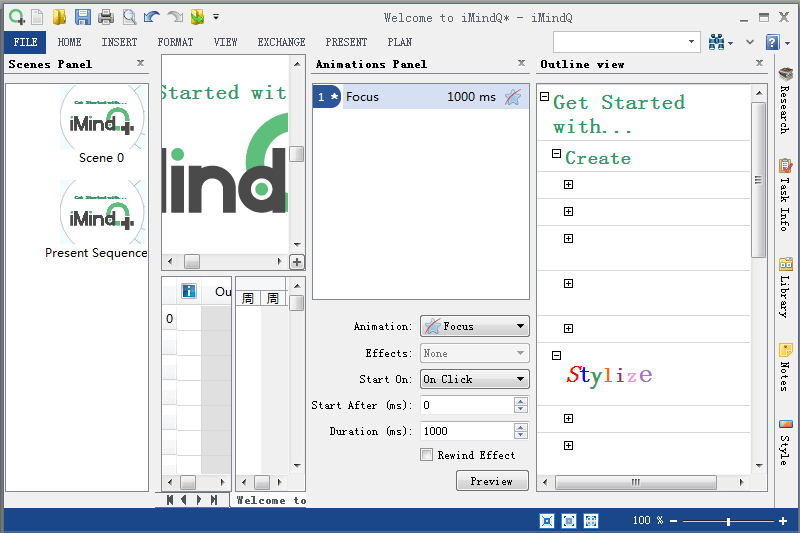Click the zoom slider handle
800x533 pixels.
[x=729, y=521]
